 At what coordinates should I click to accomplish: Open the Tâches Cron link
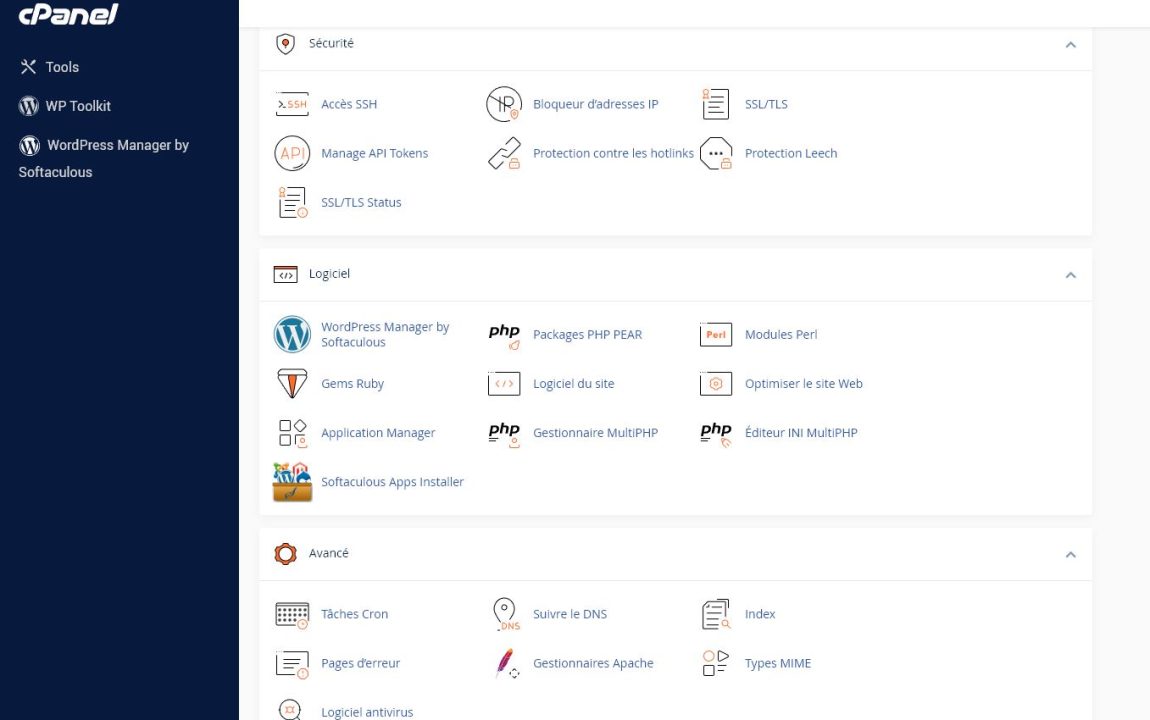click(355, 614)
